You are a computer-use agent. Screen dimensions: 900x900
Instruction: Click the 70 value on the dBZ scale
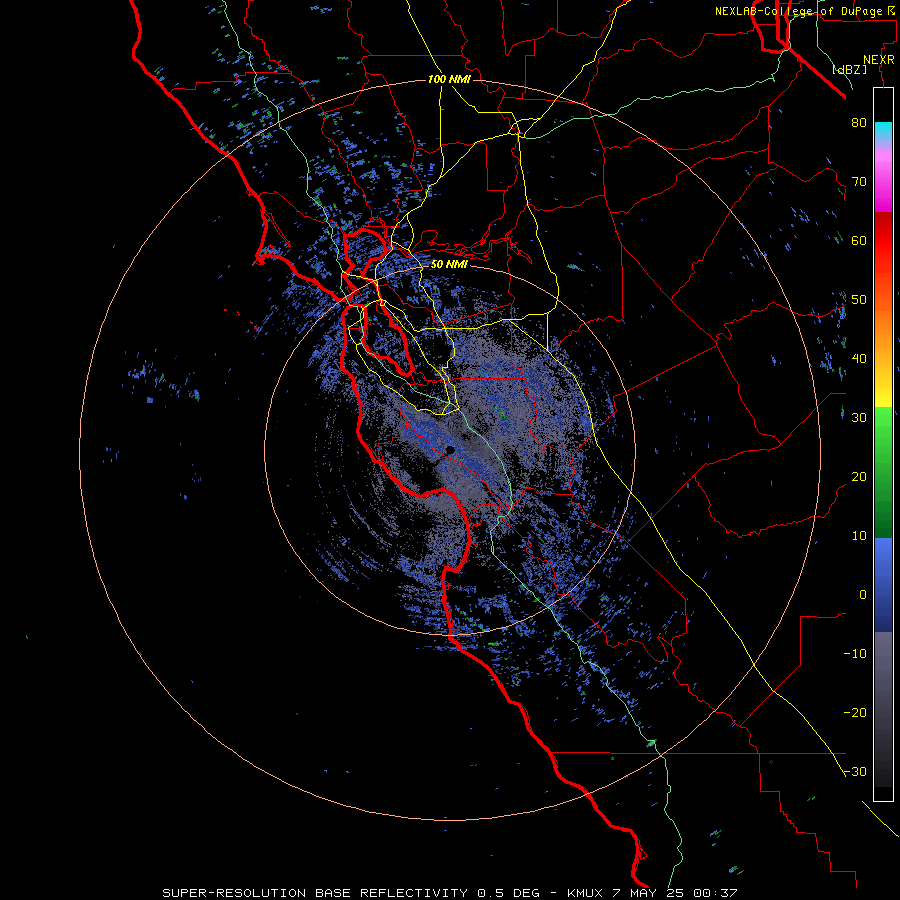tap(859, 181)
